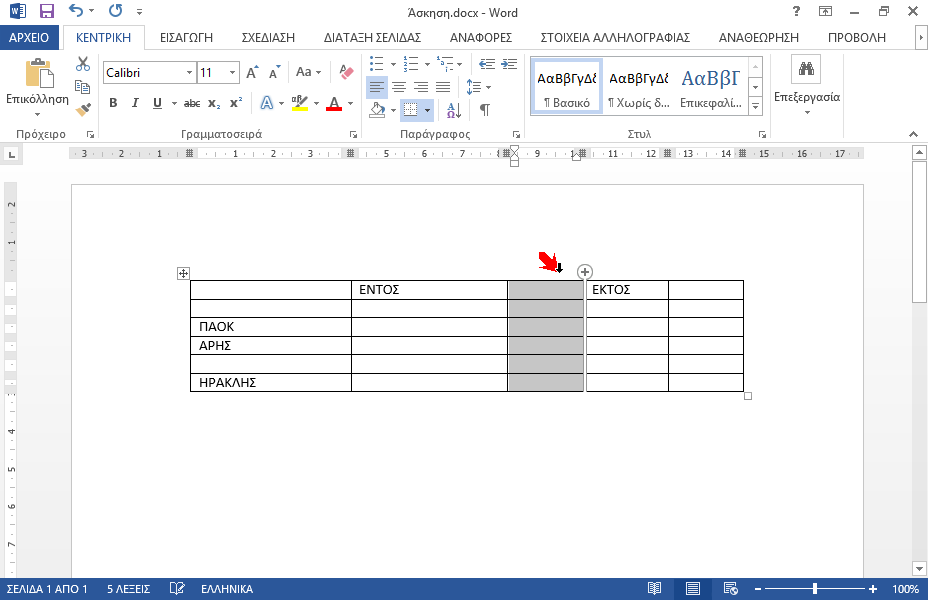Collapse the ribbon with the arrow
928x600 pixels.
tap(913, 134)
